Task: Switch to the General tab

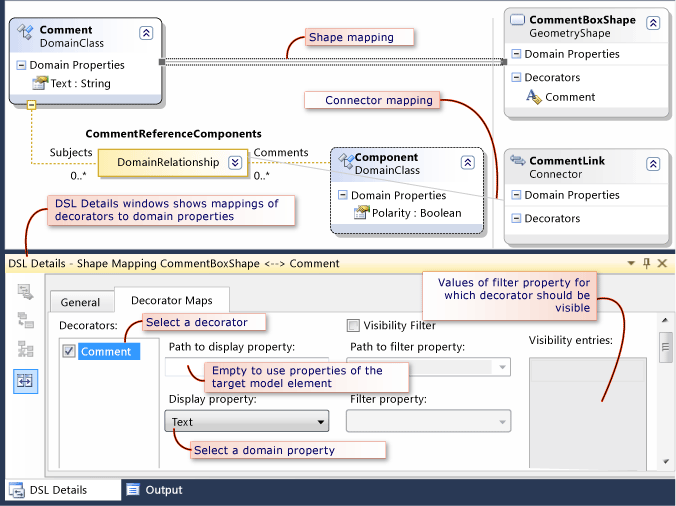Action: [80, 302]
